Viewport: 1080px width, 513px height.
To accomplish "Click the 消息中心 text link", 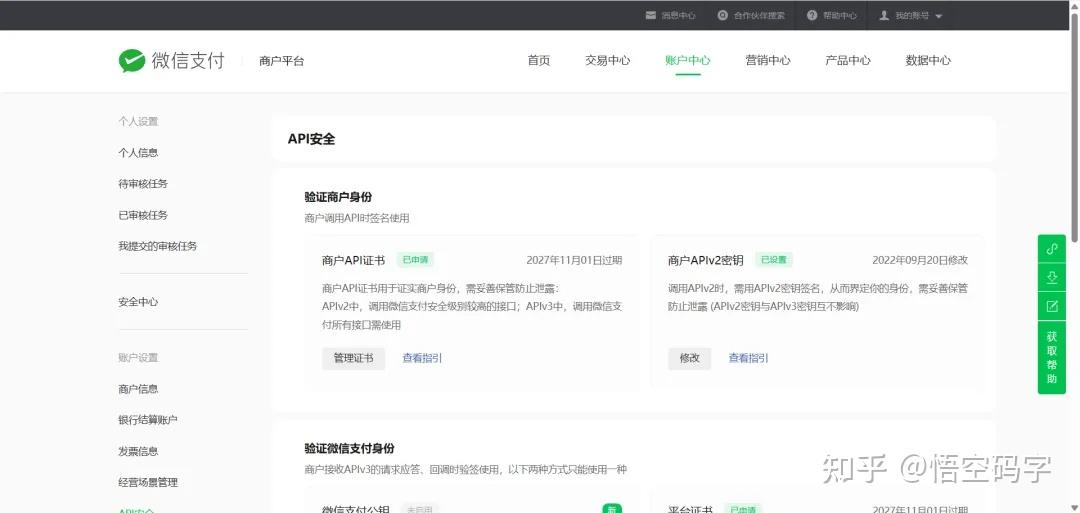I will pos(678,15).
